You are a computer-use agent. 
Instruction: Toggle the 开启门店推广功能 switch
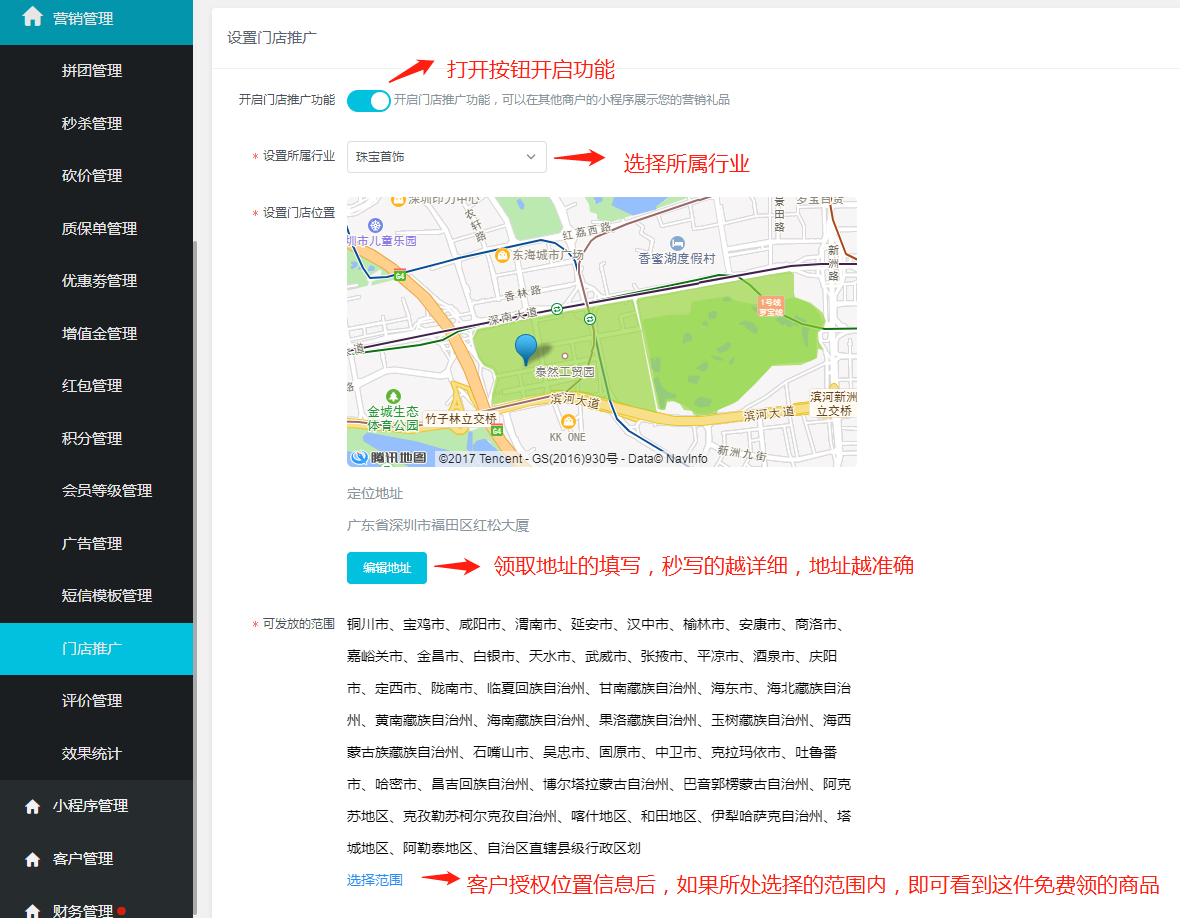click(x=368, y=100)
